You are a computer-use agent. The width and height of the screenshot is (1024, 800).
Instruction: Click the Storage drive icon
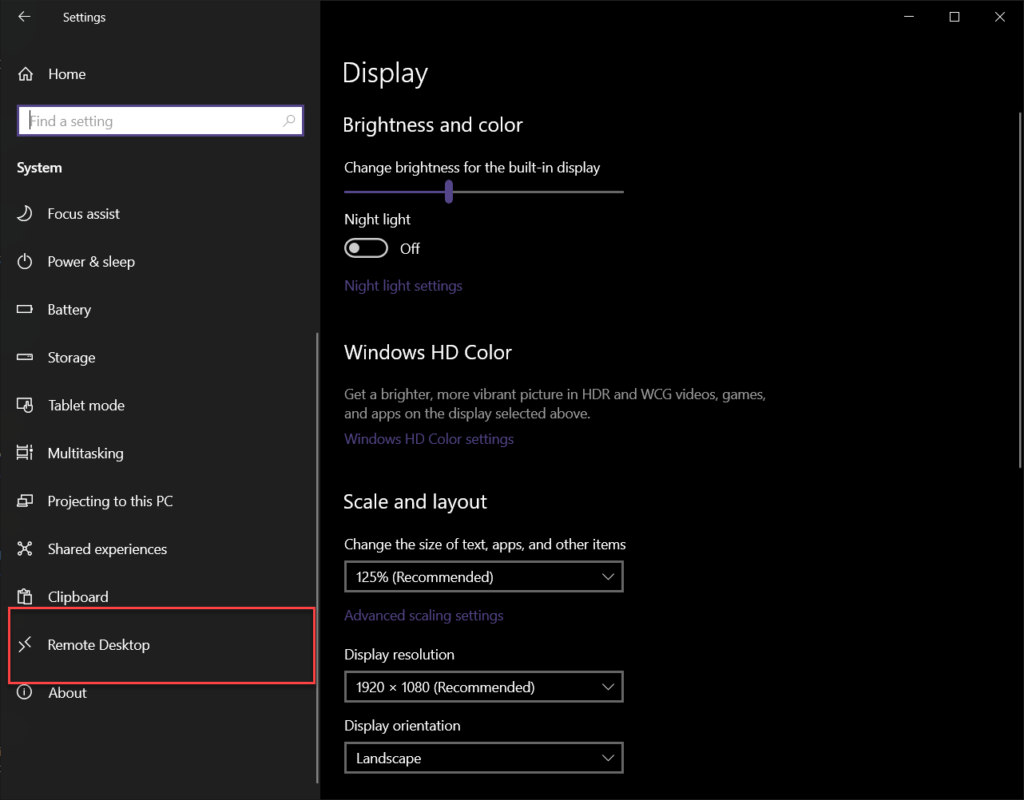point(25,357)
